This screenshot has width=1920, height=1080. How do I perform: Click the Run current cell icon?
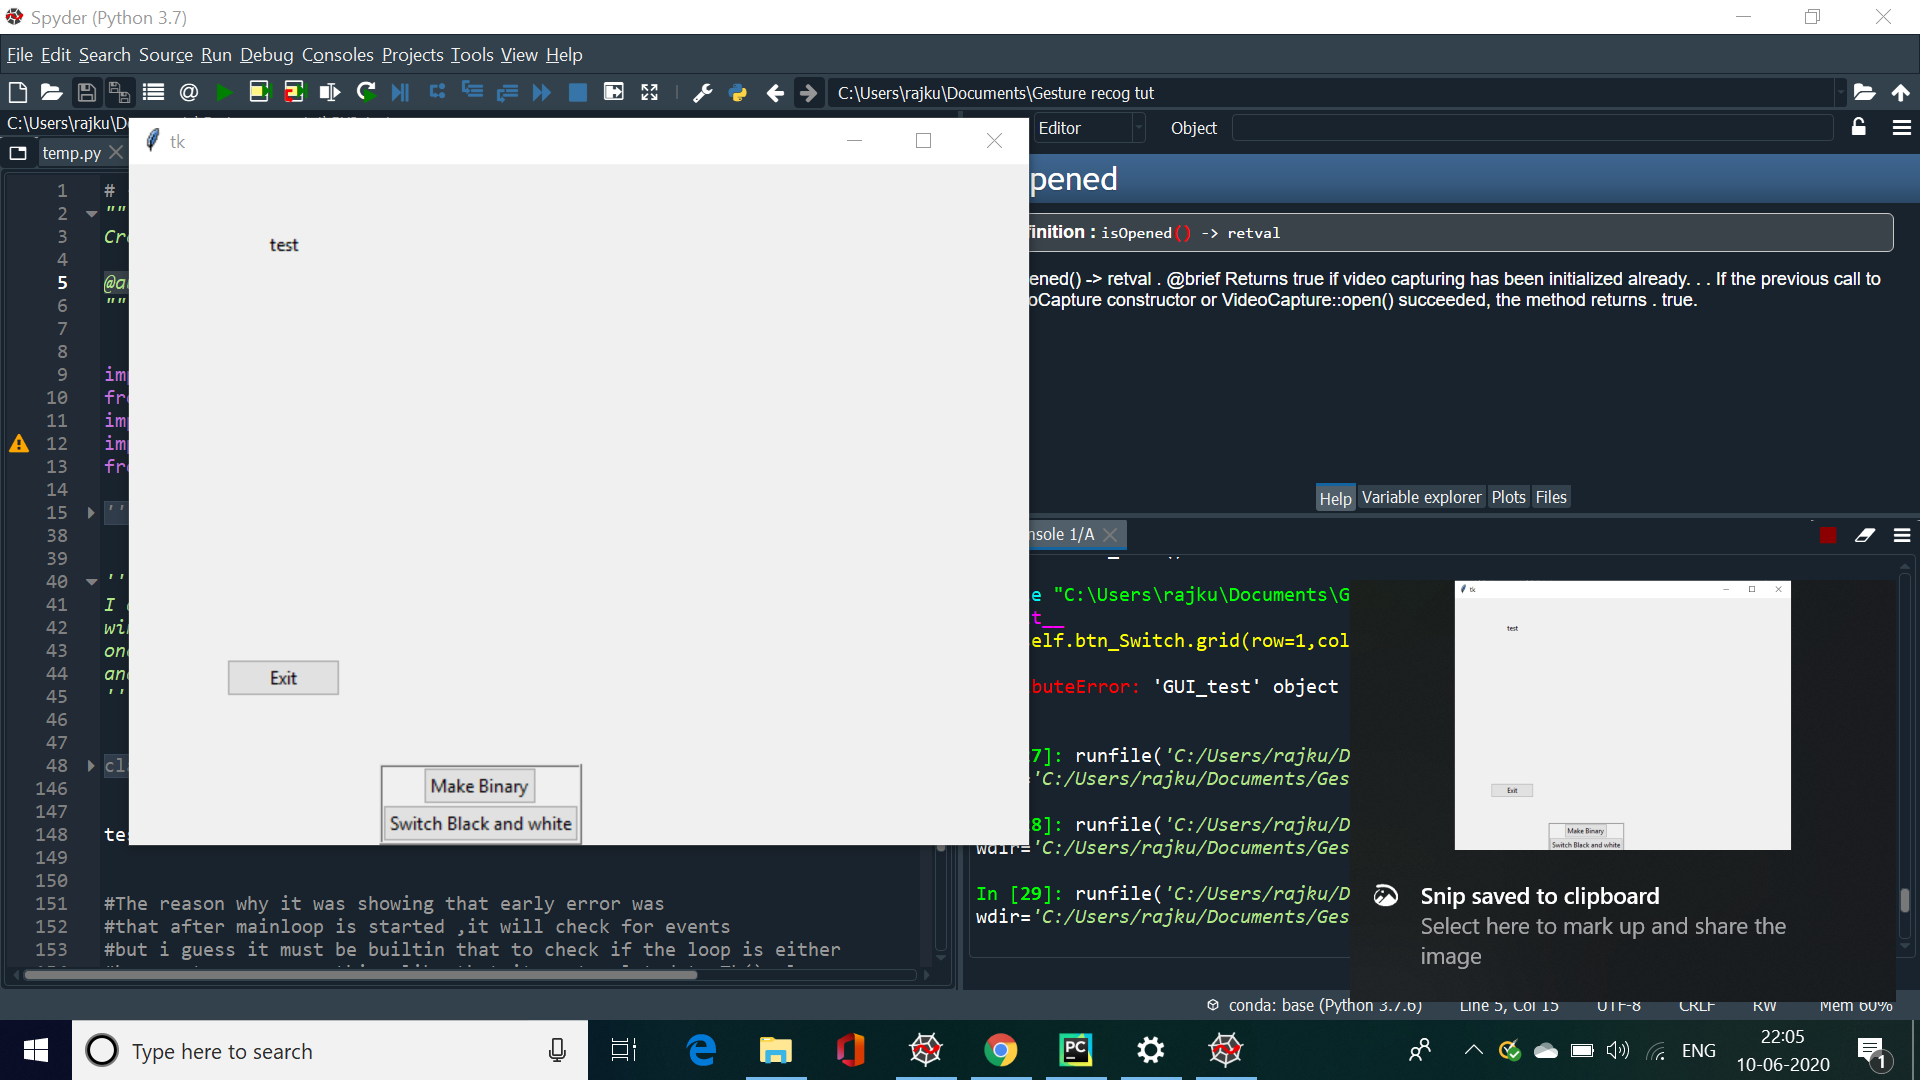pyautogui.click(x=259, y=93)
